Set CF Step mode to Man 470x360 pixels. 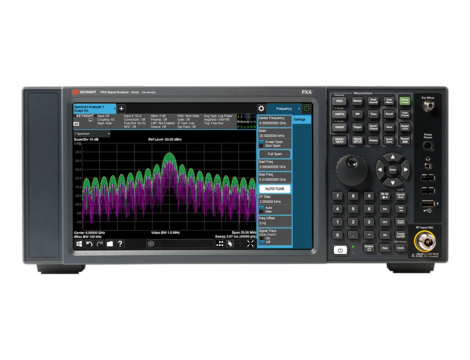(266, 211)
